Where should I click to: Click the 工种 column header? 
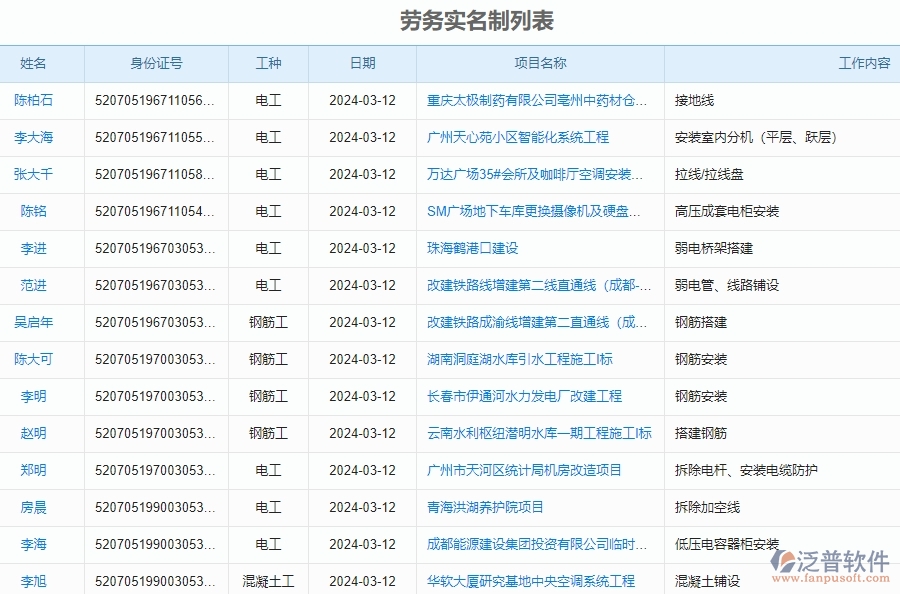[268, 63]
